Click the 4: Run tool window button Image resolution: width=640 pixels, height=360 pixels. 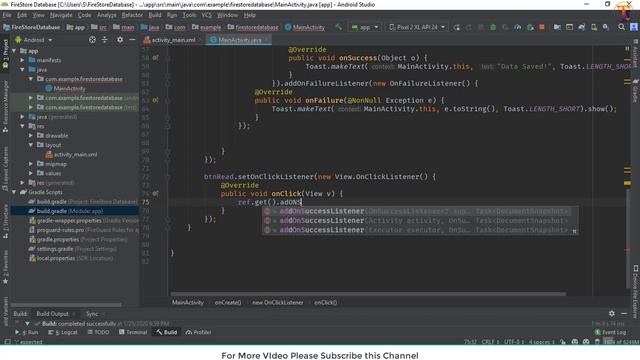27,332
